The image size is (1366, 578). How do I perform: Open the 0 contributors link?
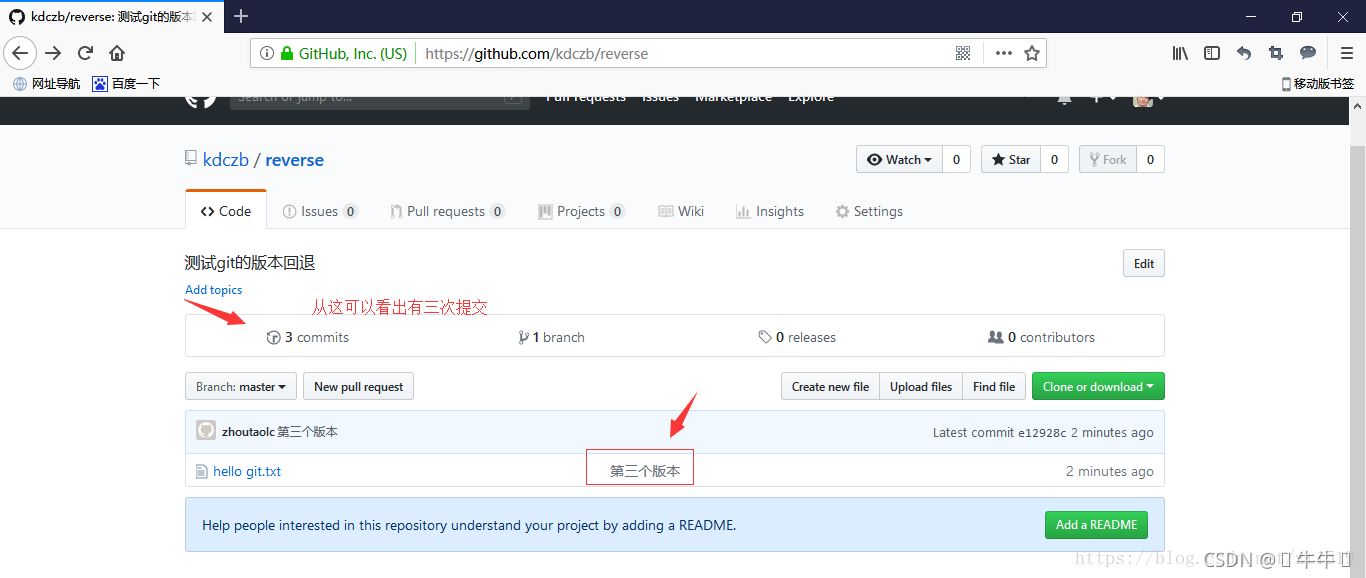[x=1041, y=337]
